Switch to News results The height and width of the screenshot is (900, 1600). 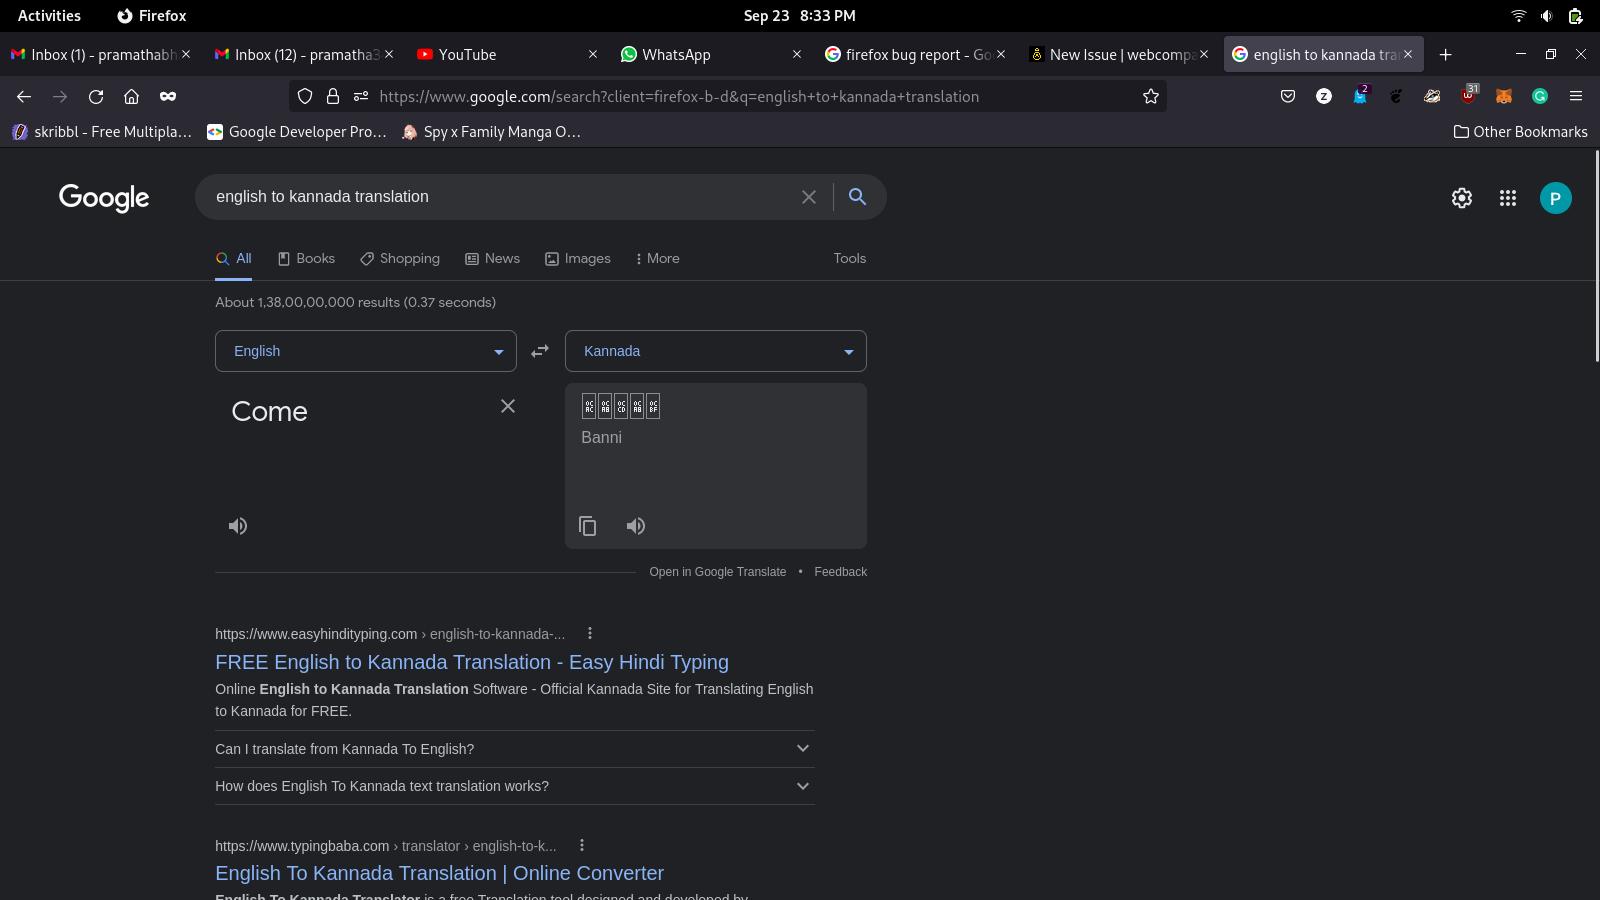[492, 258]
